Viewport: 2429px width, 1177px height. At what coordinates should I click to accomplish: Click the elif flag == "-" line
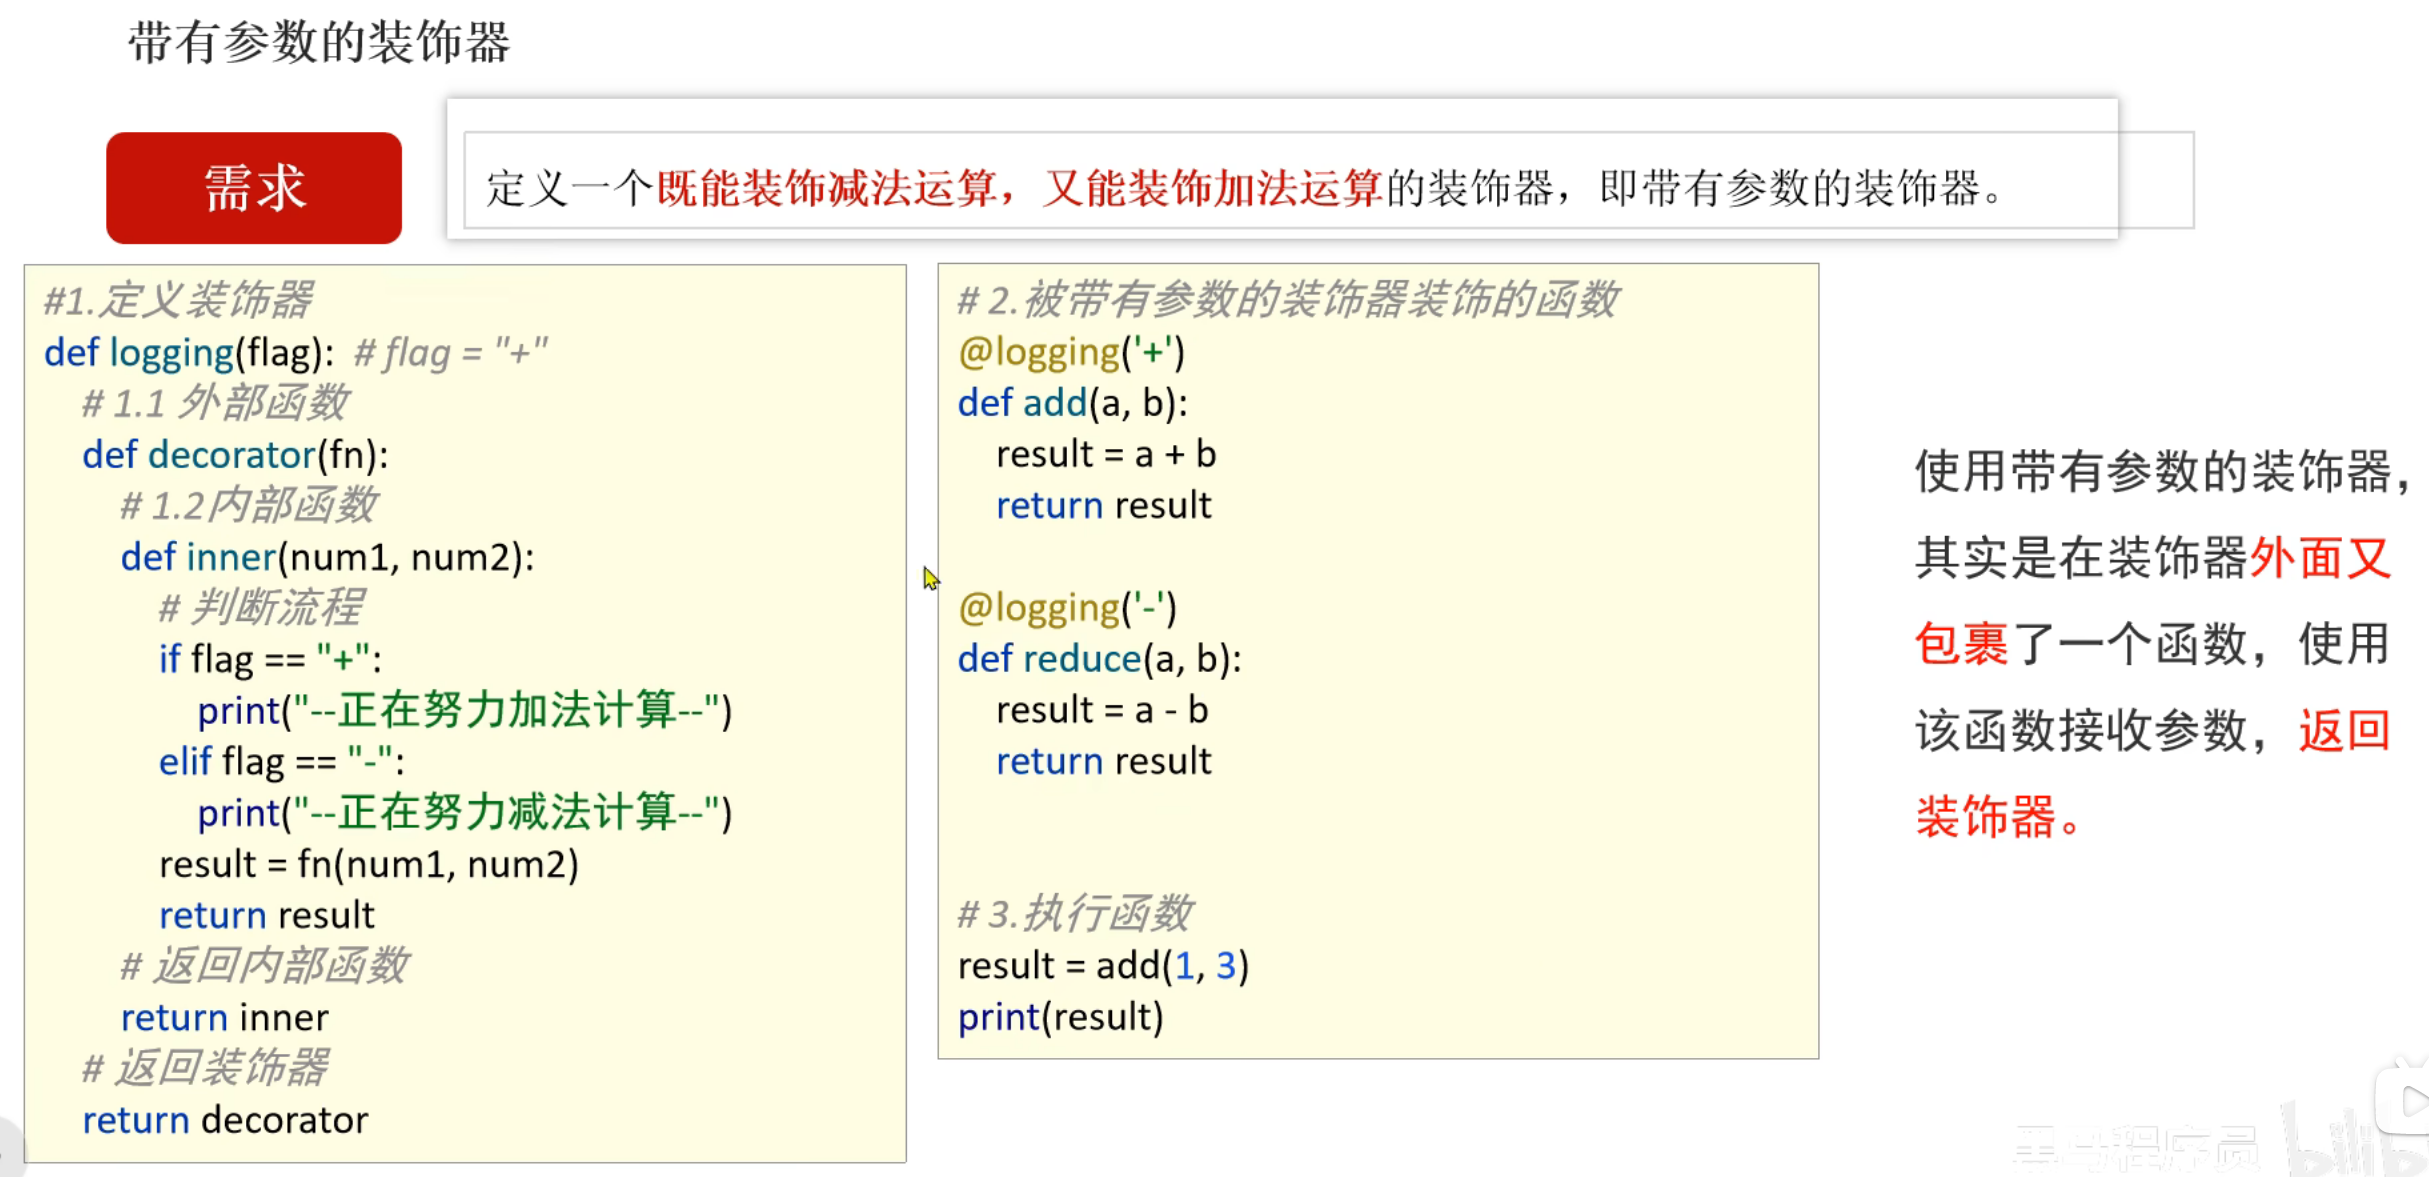(x=281, y=762)
